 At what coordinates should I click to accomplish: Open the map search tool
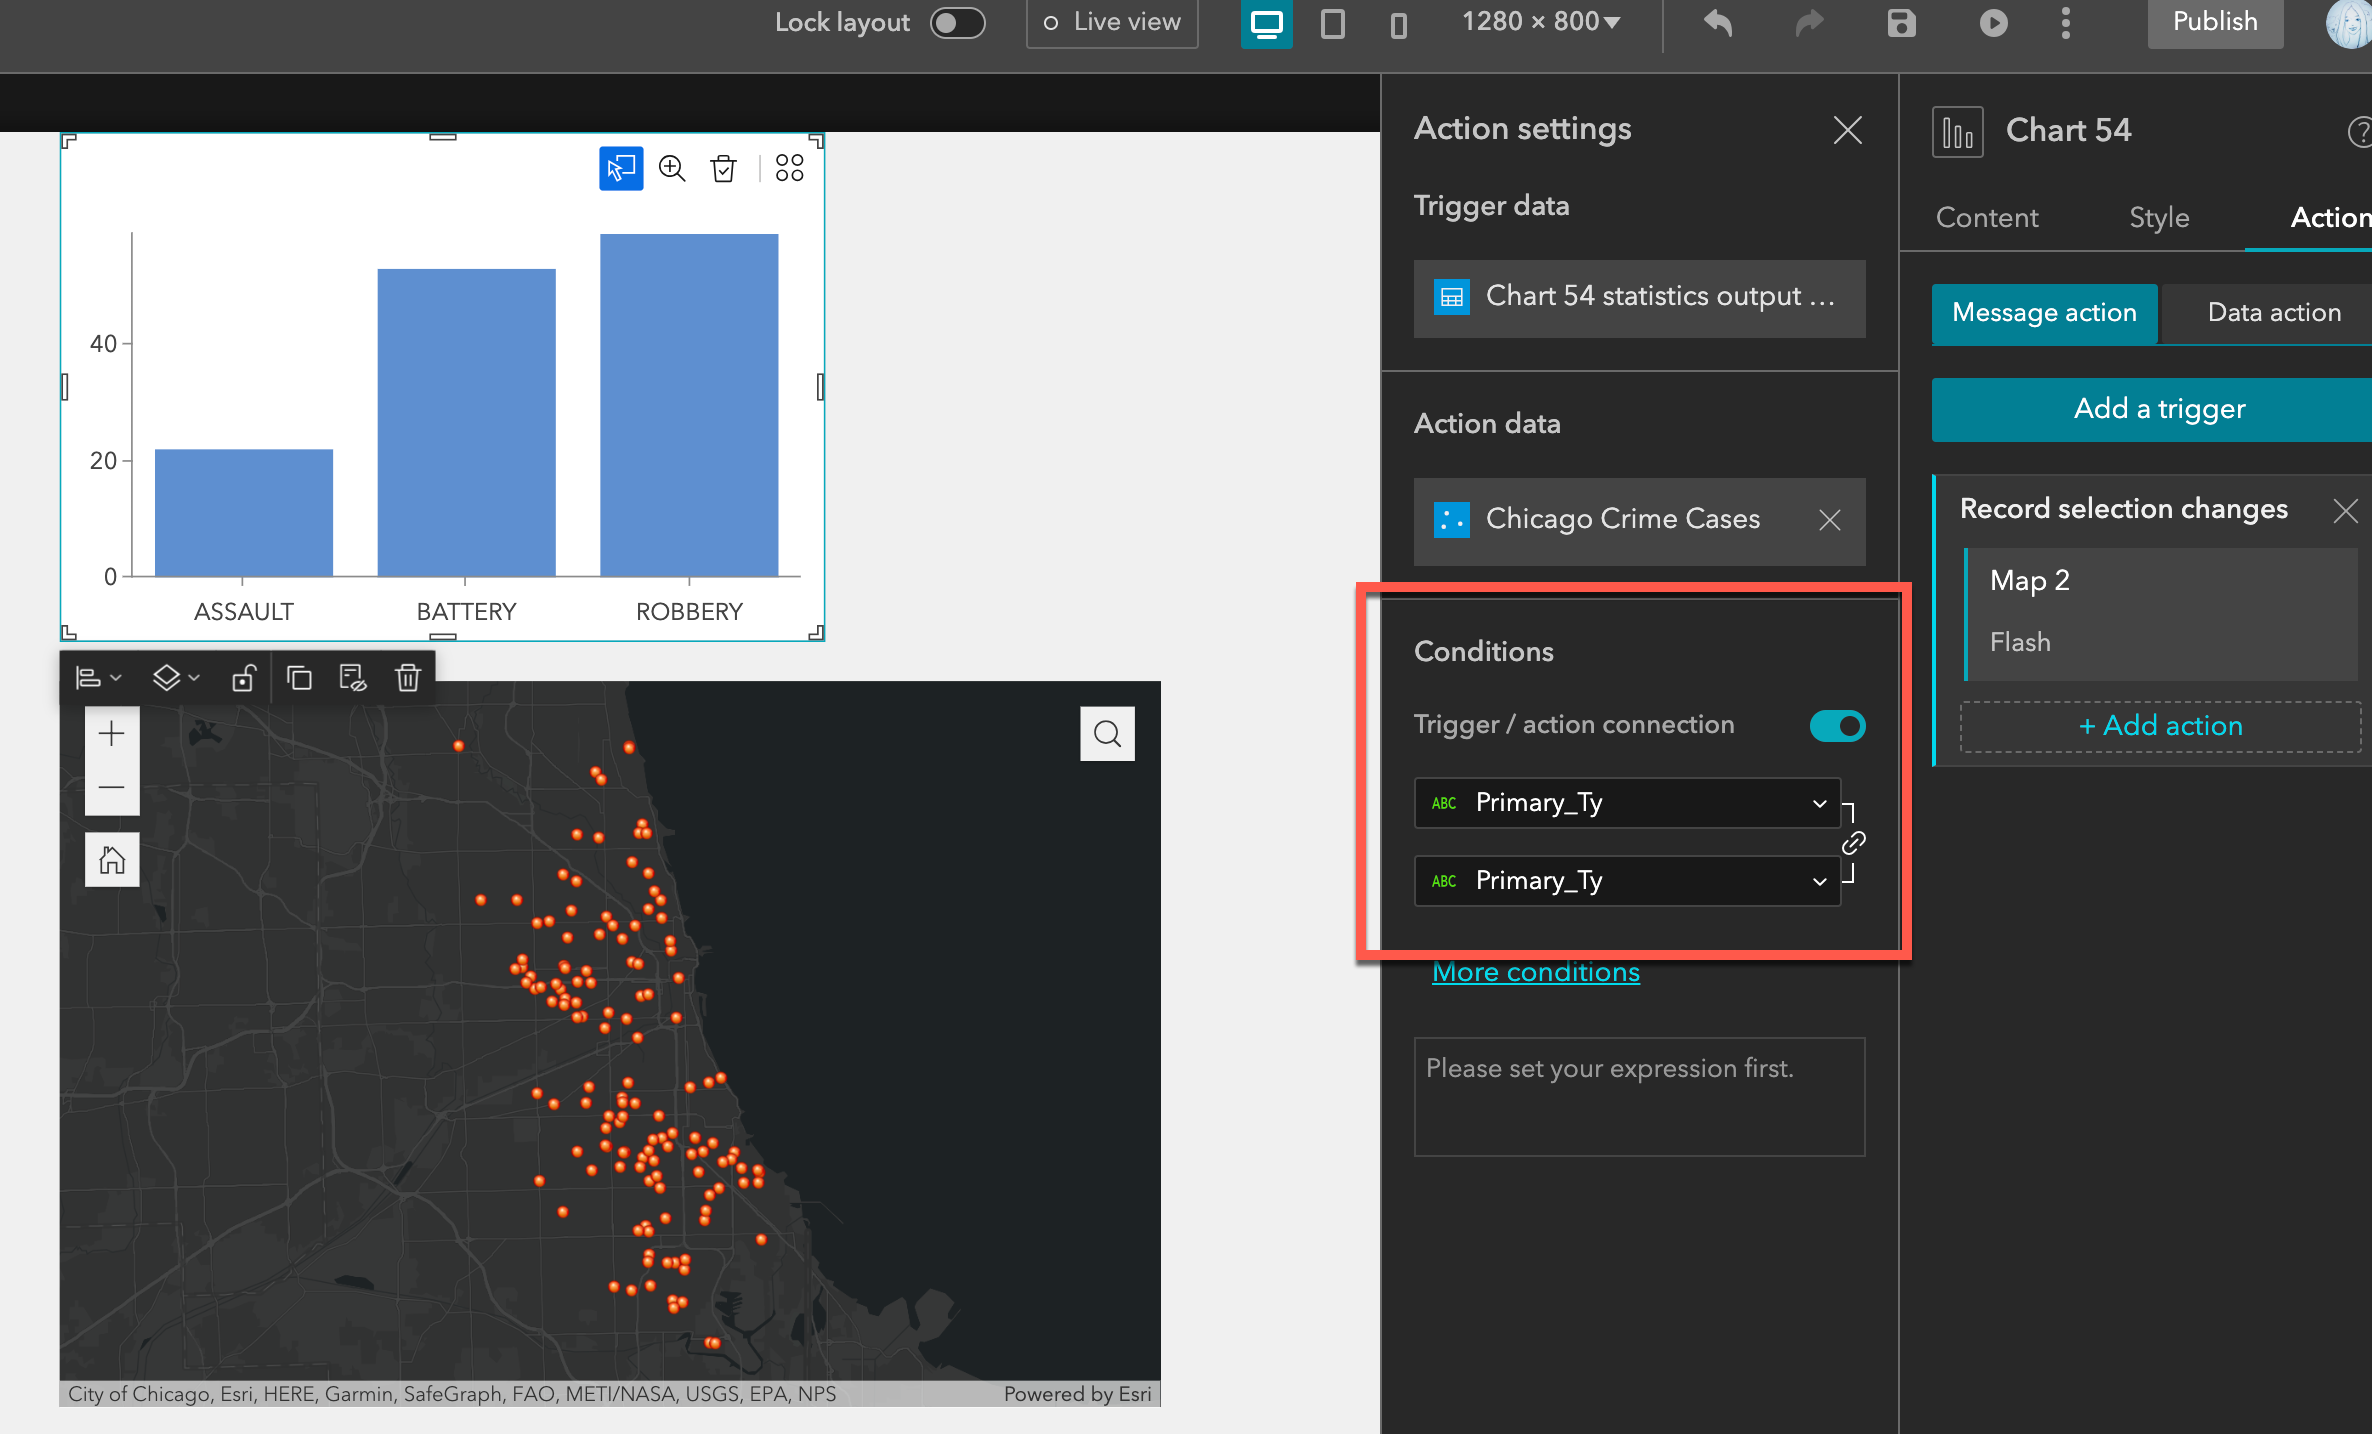[x=1107, y=733]
